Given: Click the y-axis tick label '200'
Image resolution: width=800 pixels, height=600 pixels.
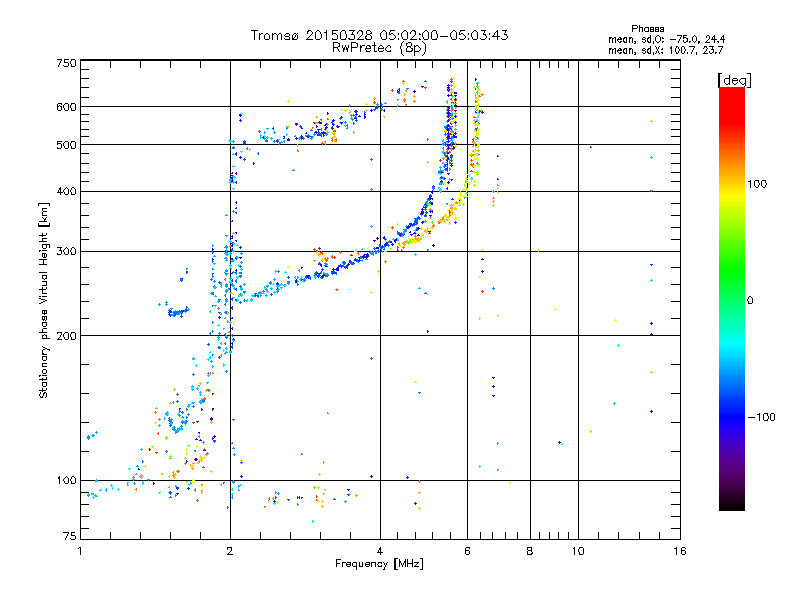Looking at the screenshot, I should click(x=66, y=336).
